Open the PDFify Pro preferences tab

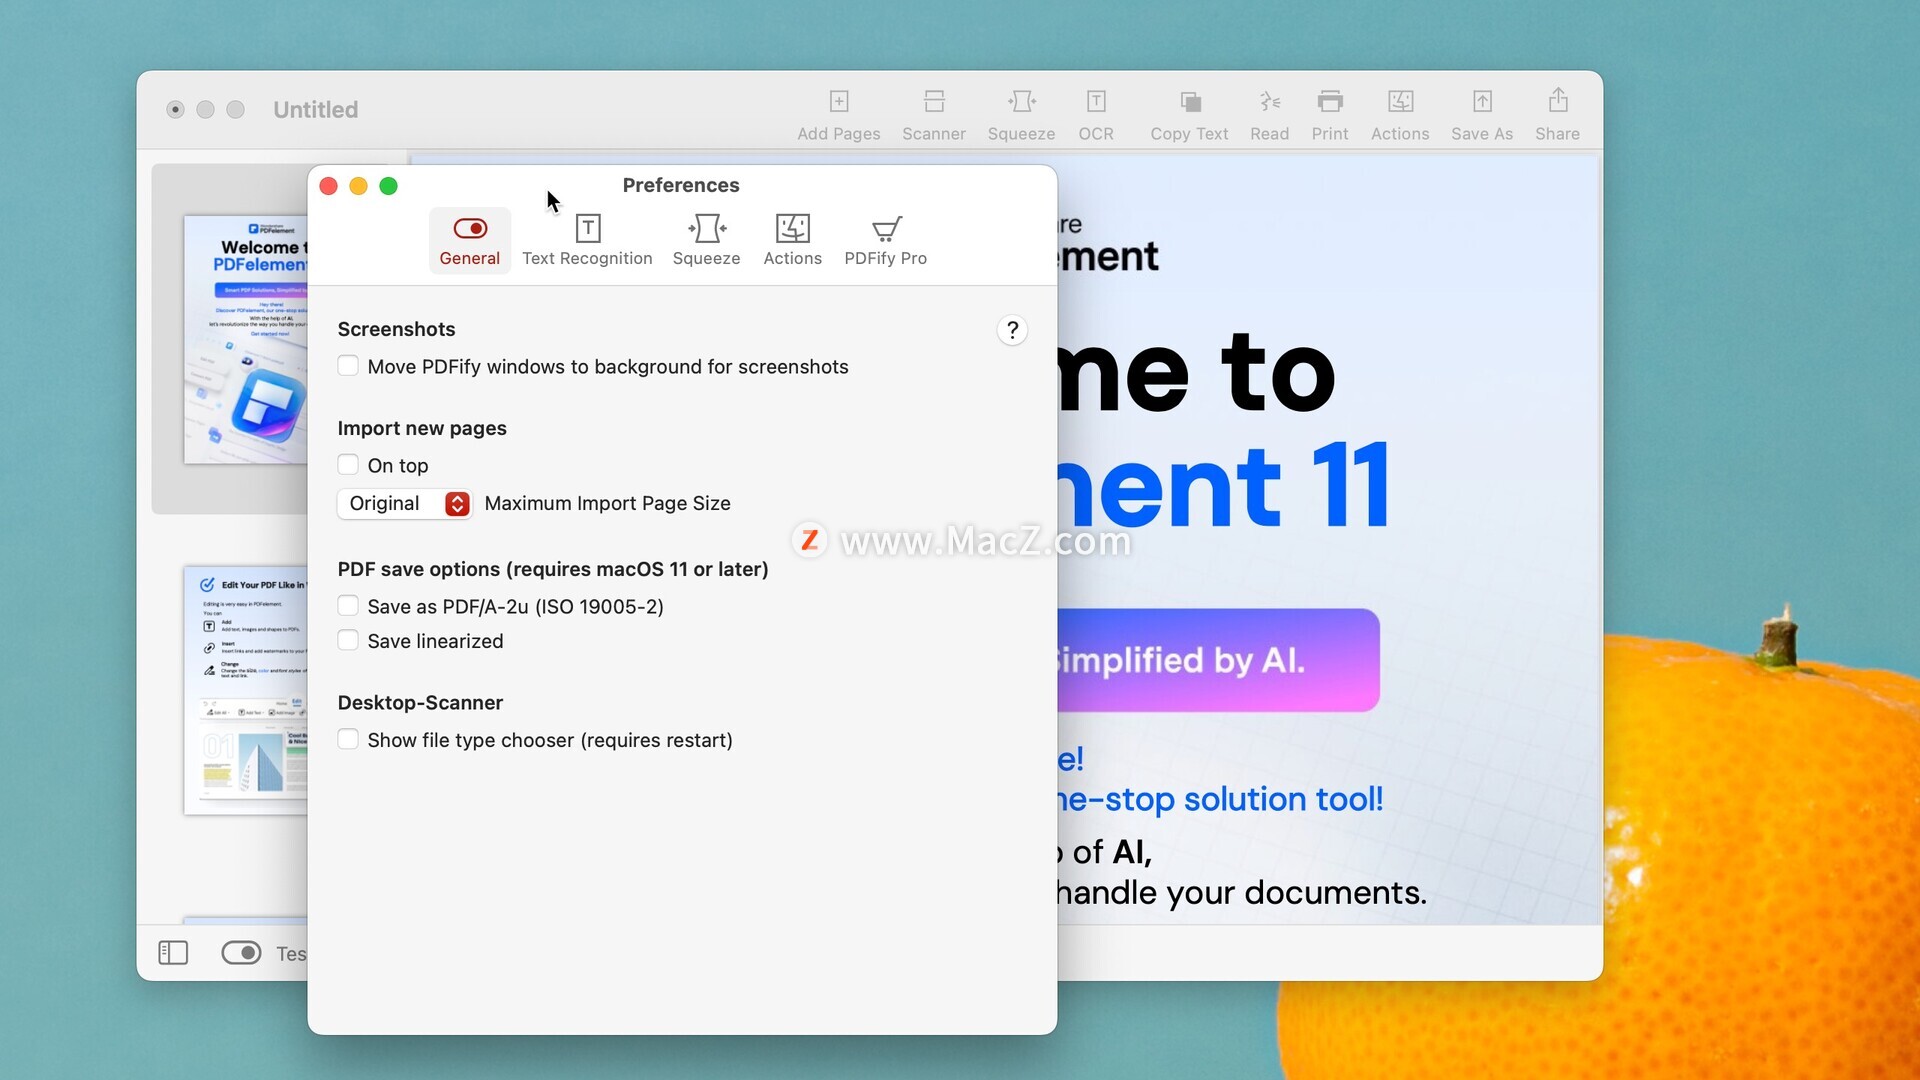tap(885, 241)
